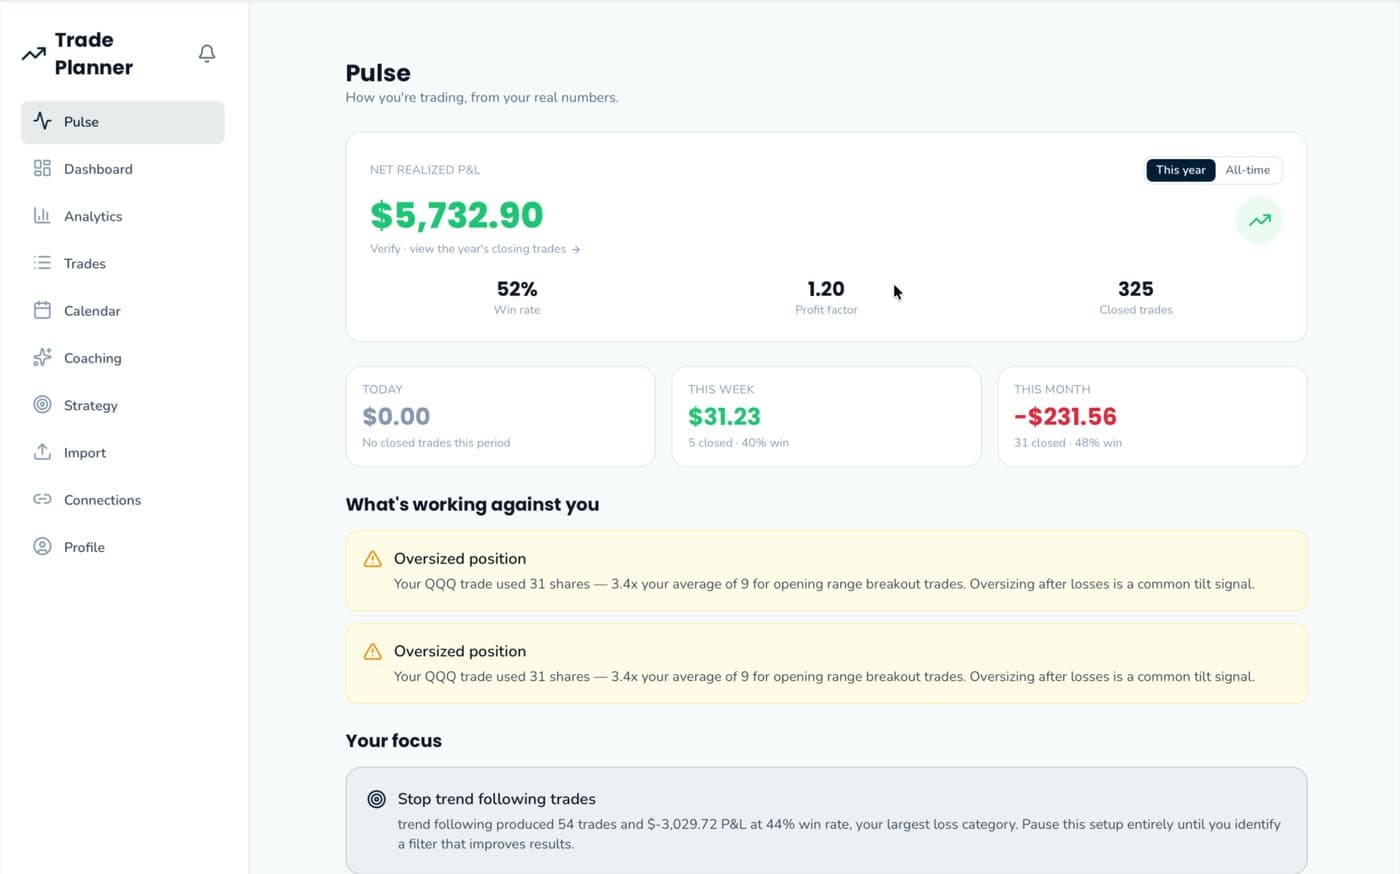Click the 52% win rate value
Screen dimensions: 1400x874
(517, 289)
